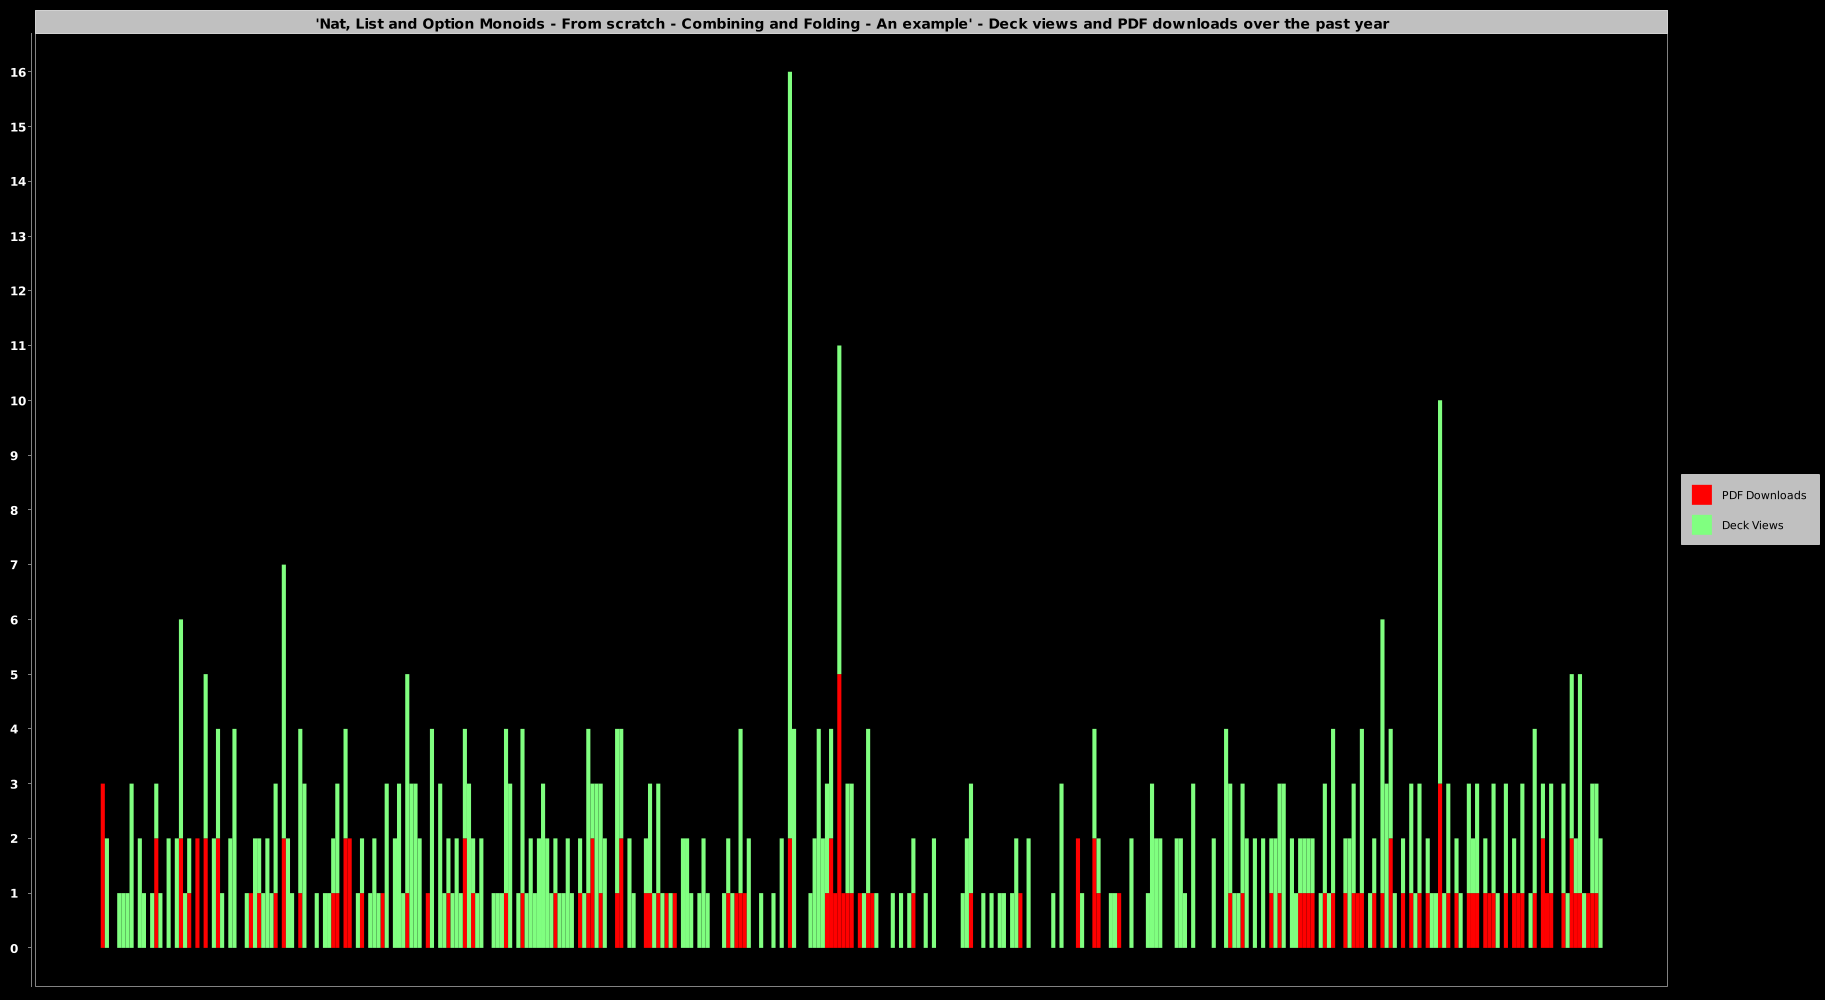Select the 'PDF Downloads' legend label

pyautogui.click(x=1764, y=495)
